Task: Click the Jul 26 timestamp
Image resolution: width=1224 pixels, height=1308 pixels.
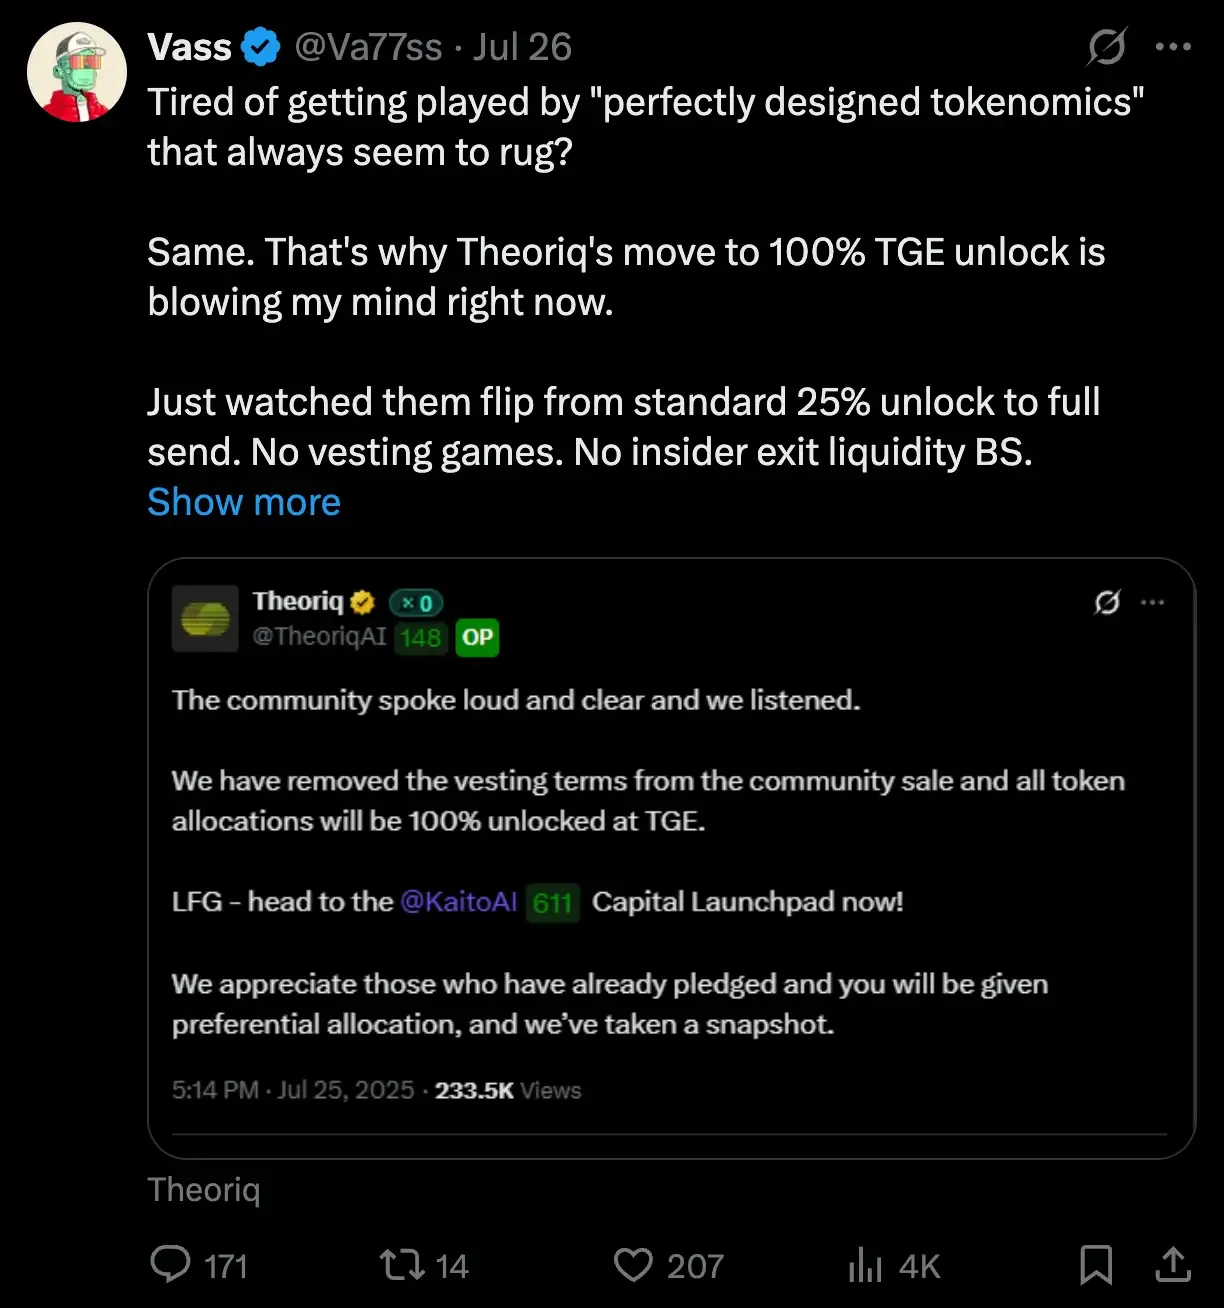Action: pos(522,47)
